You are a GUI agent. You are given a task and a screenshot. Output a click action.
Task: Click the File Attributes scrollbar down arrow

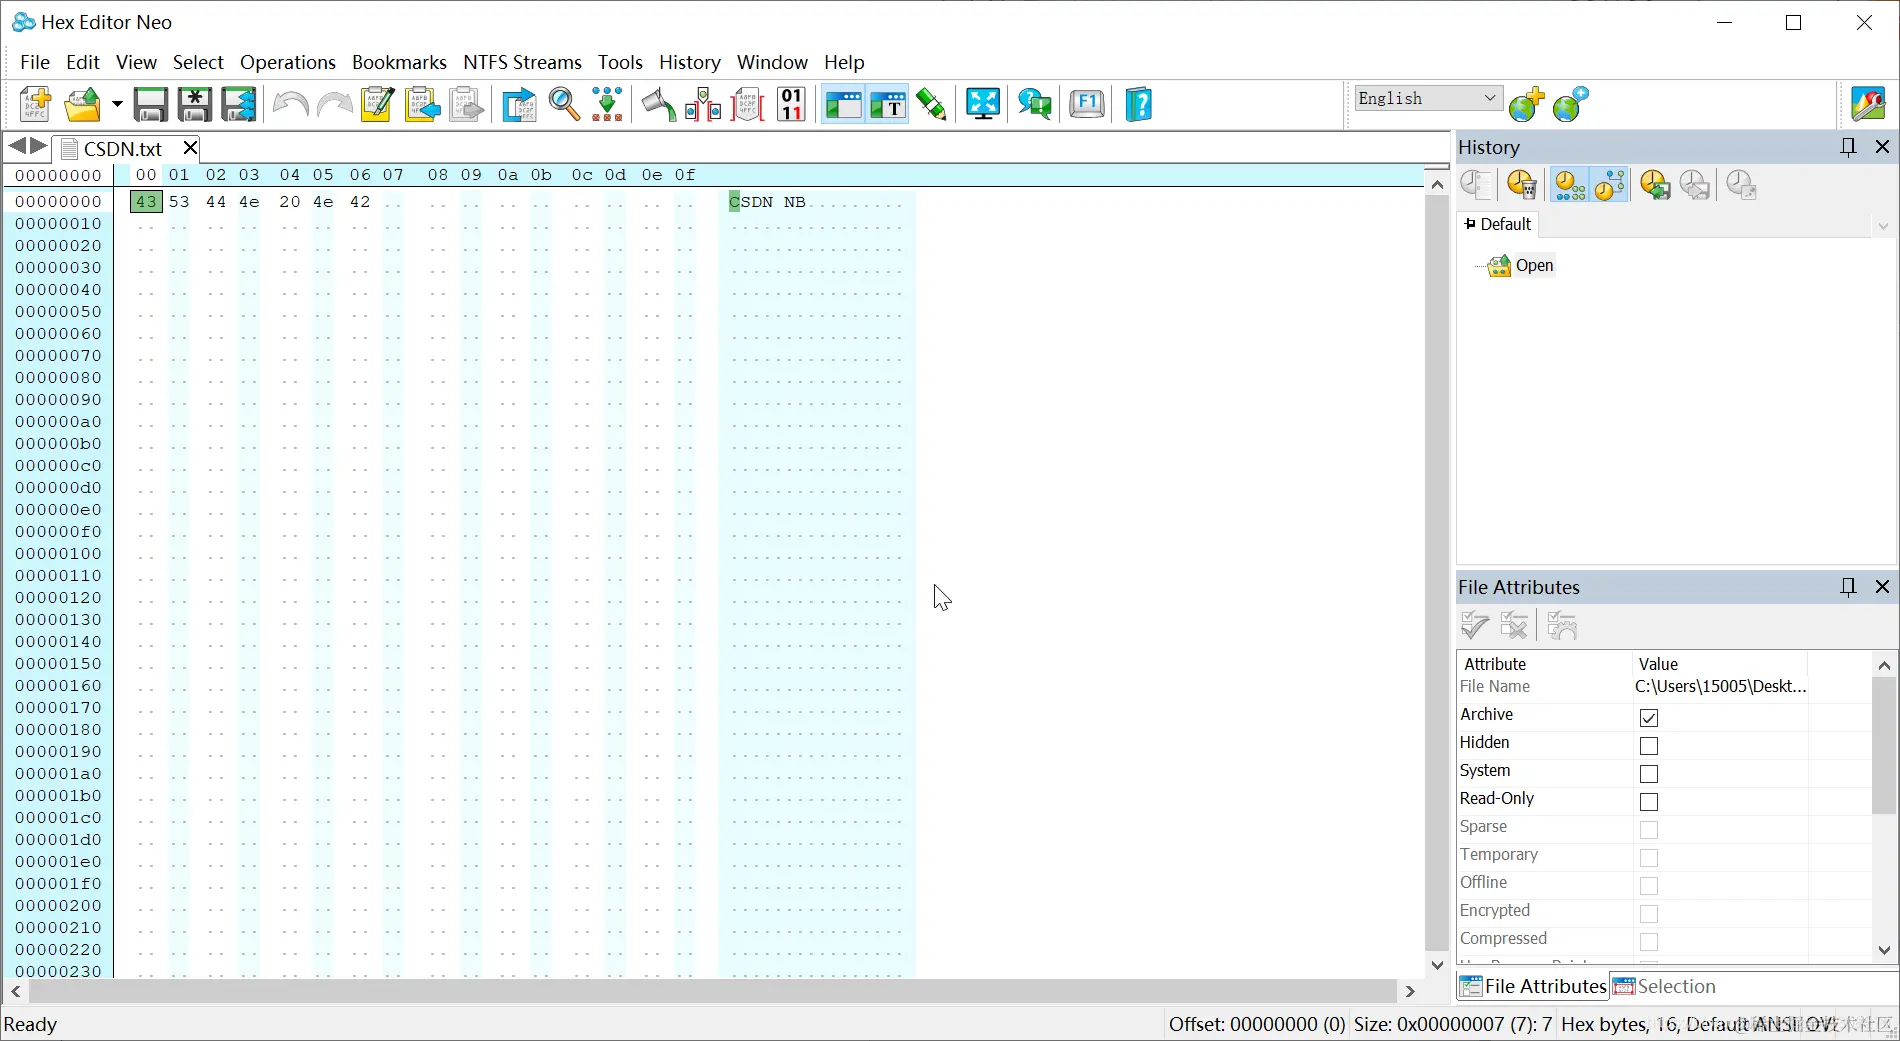click(x=1884, y=951)
